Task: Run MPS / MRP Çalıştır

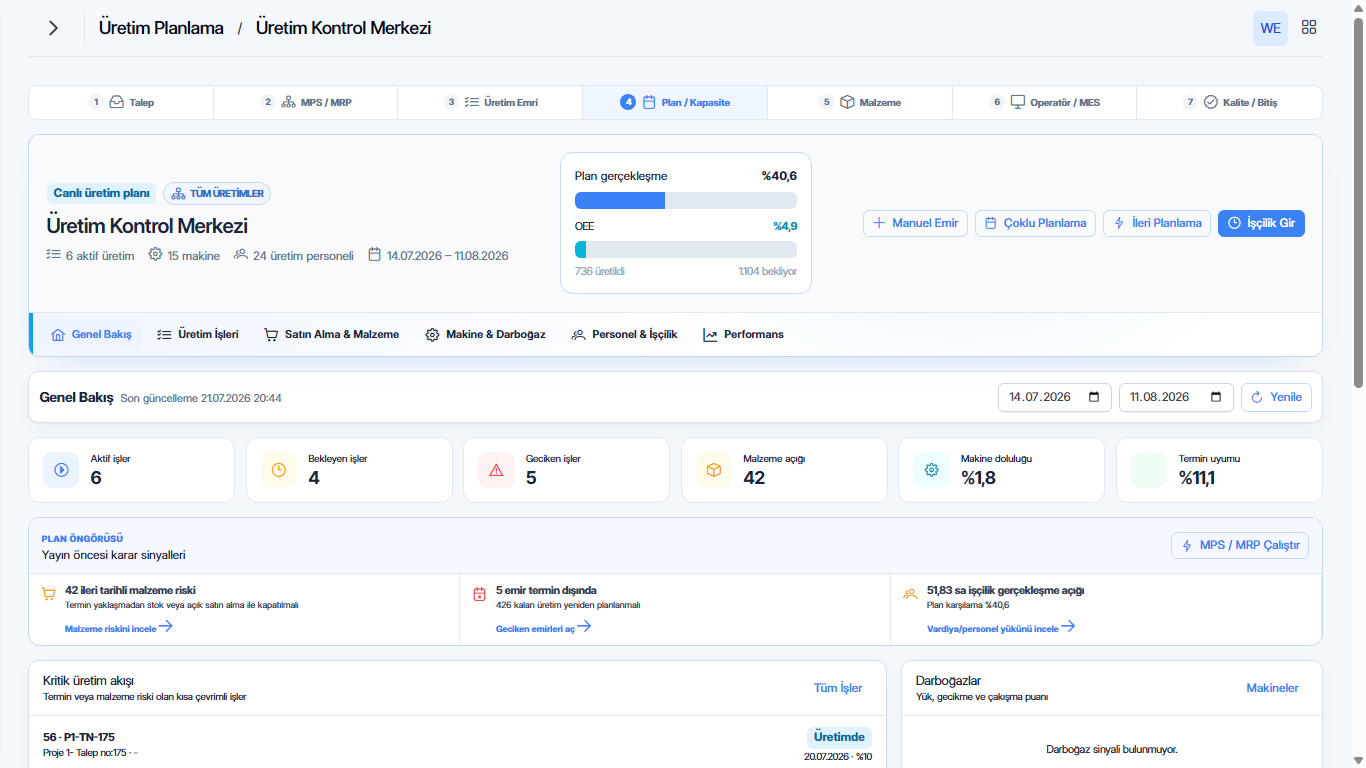Action: [1240, 545]
